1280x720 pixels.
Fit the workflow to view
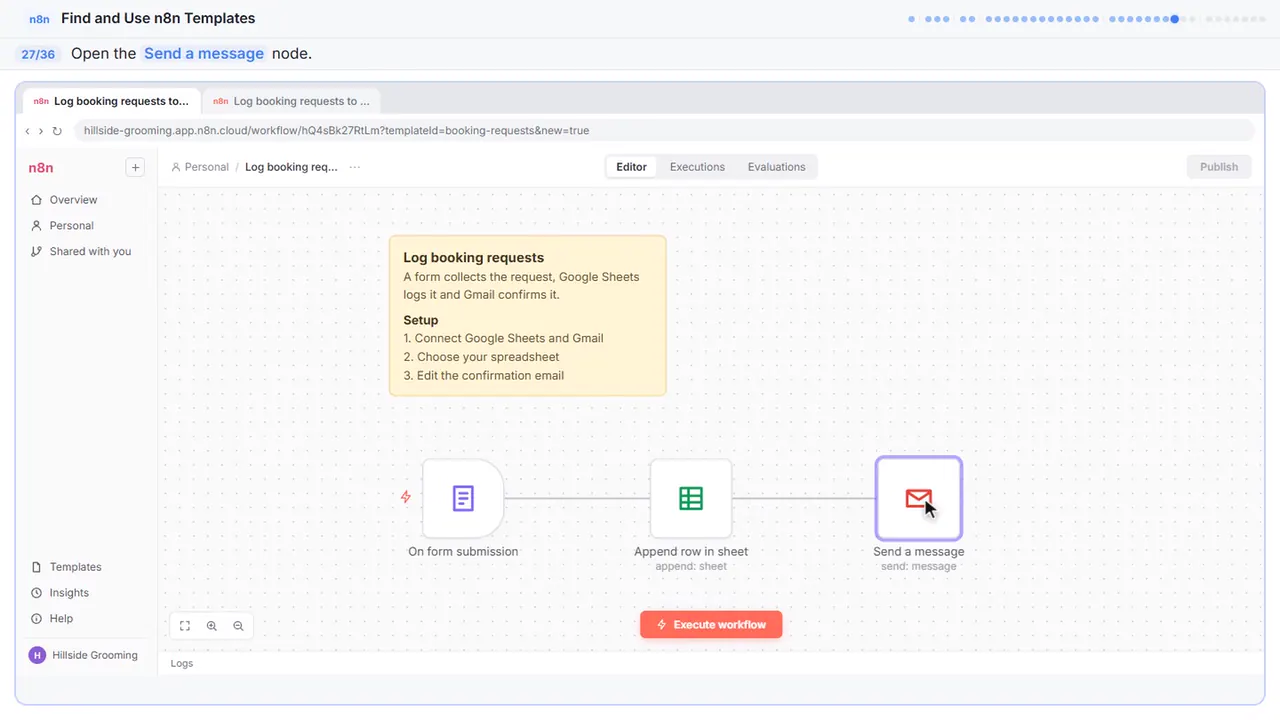pyautogui.click(x=185, y=626)
